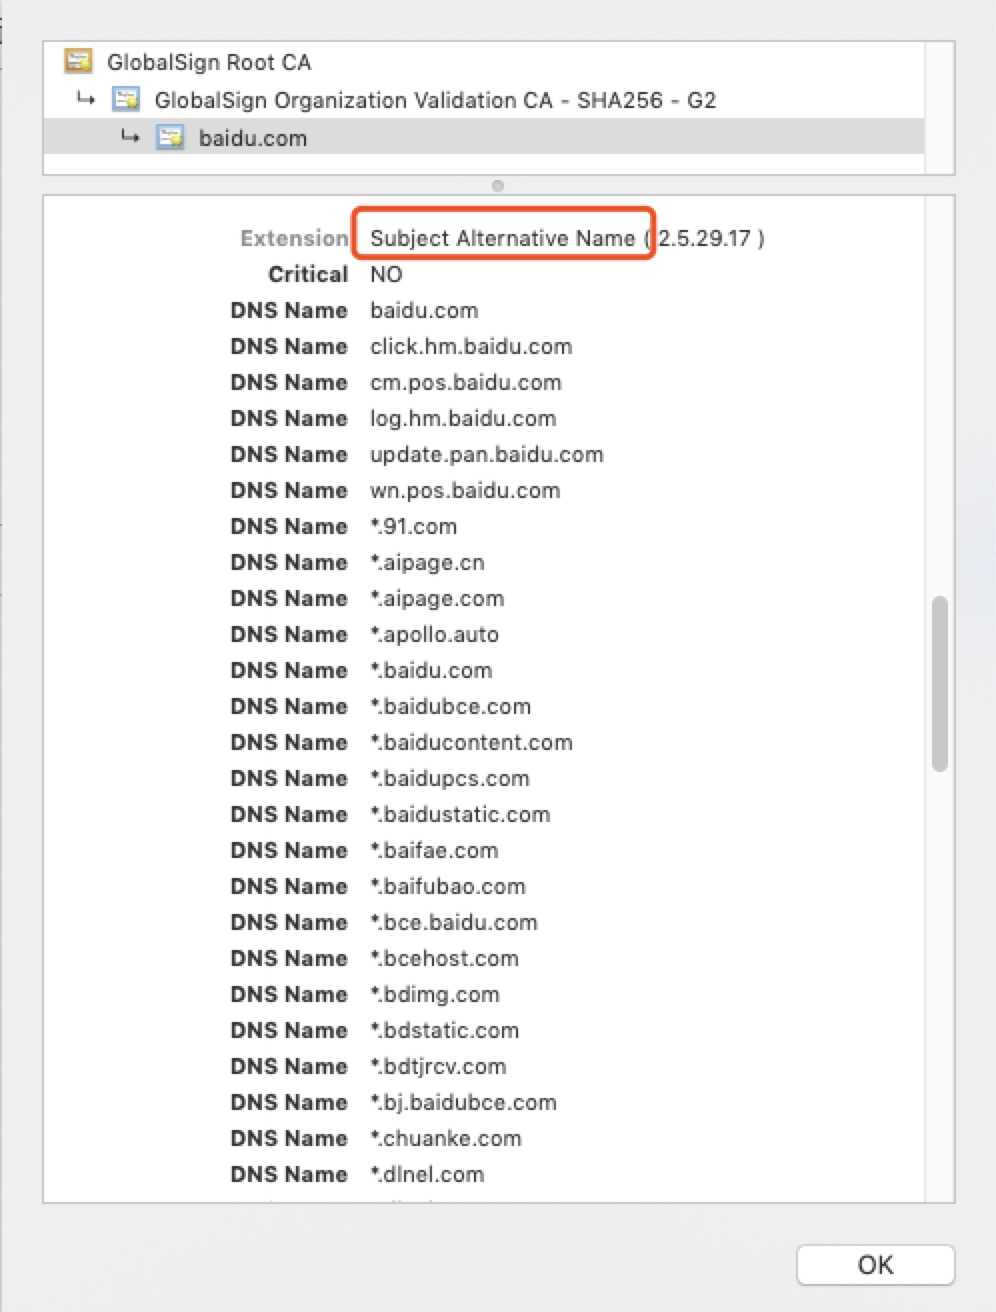Click DNS name *.baidustatic.com
This screenshot has height=1312, width=996.
461,814
